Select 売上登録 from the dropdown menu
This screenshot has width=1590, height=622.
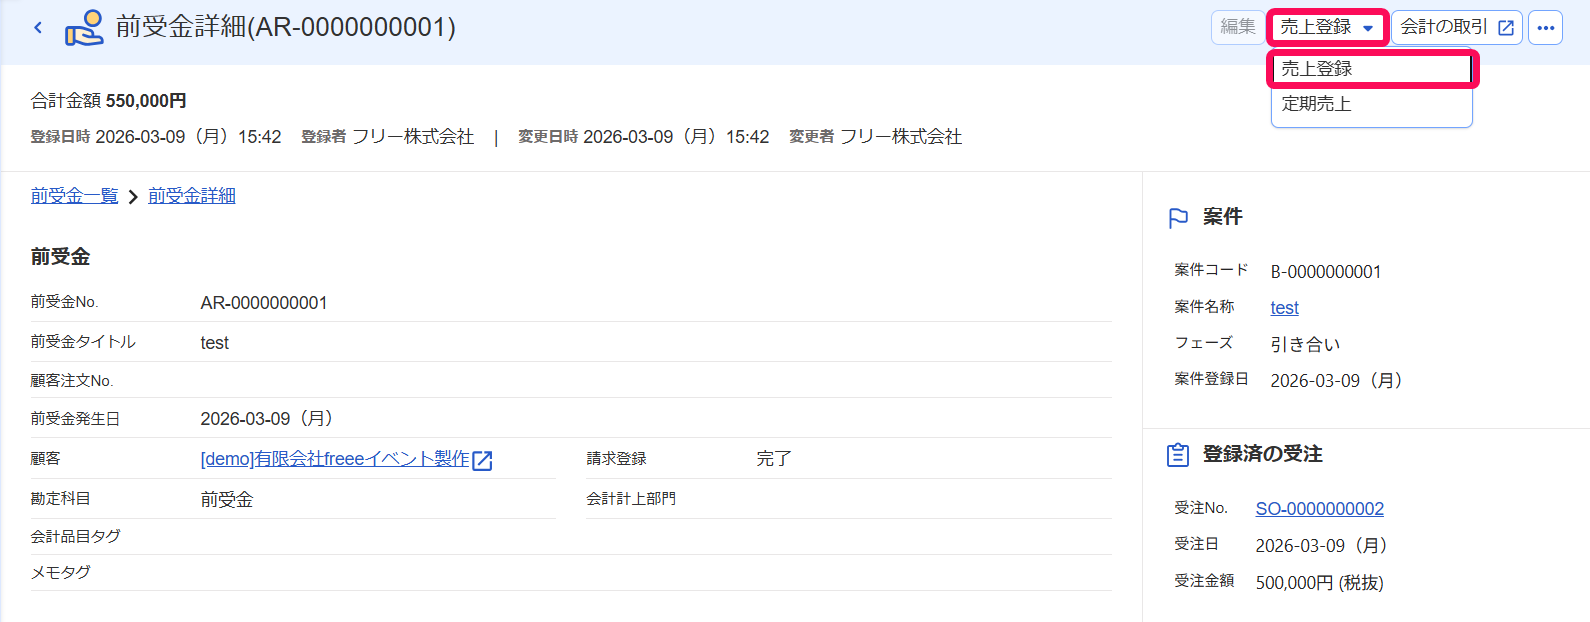point(1371,69)
